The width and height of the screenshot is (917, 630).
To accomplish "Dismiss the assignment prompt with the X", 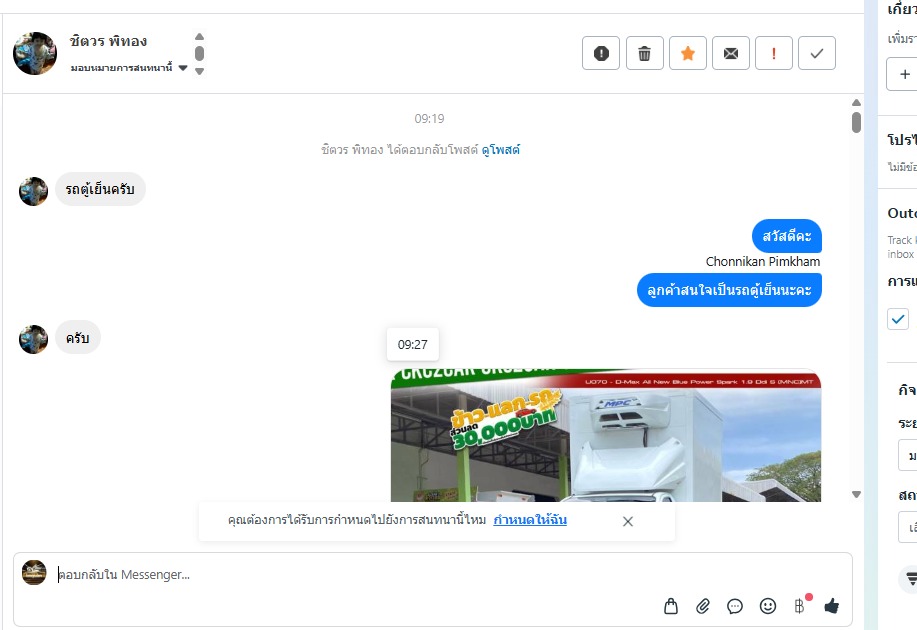I will (x=628, y=521).
